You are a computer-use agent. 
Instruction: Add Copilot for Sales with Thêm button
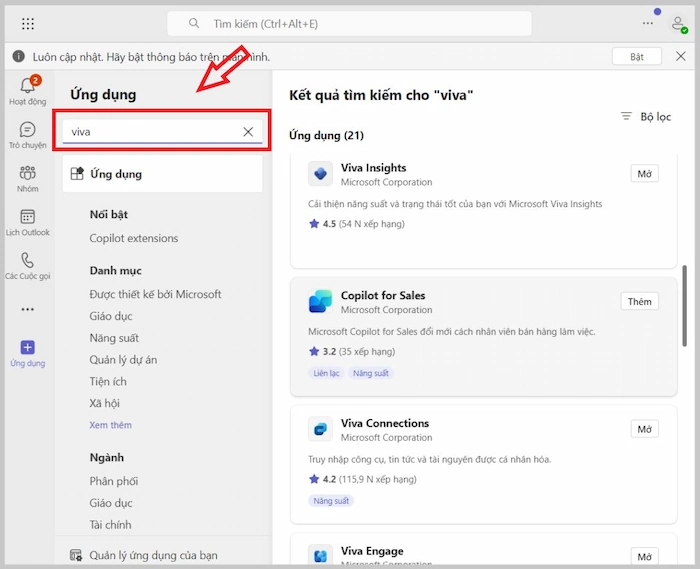coord(639,302)
